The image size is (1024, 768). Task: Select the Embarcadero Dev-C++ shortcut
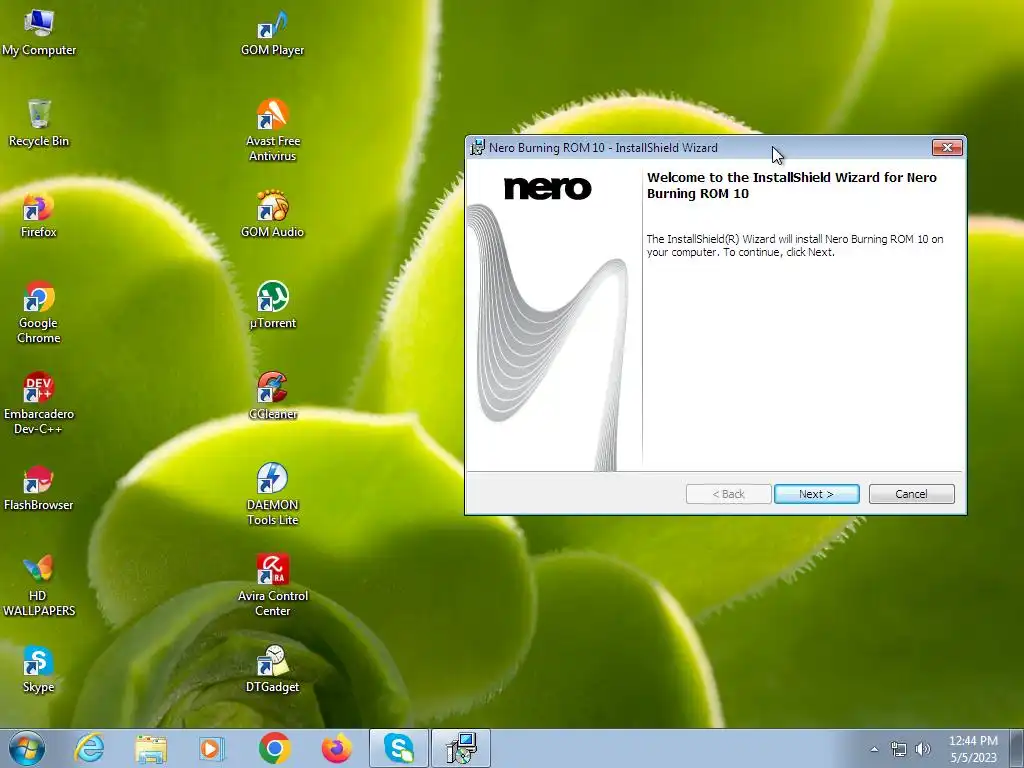pos(39,403)
